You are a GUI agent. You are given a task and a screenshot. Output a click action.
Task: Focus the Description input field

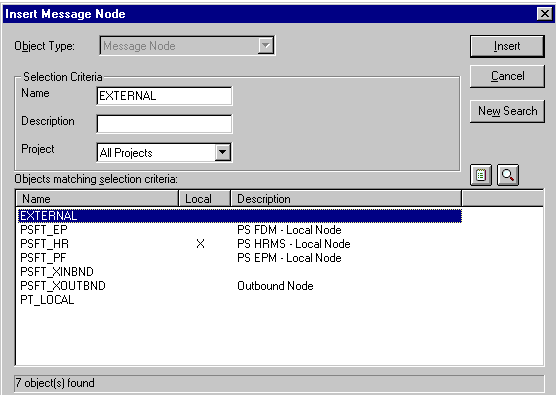click(164, 124)
